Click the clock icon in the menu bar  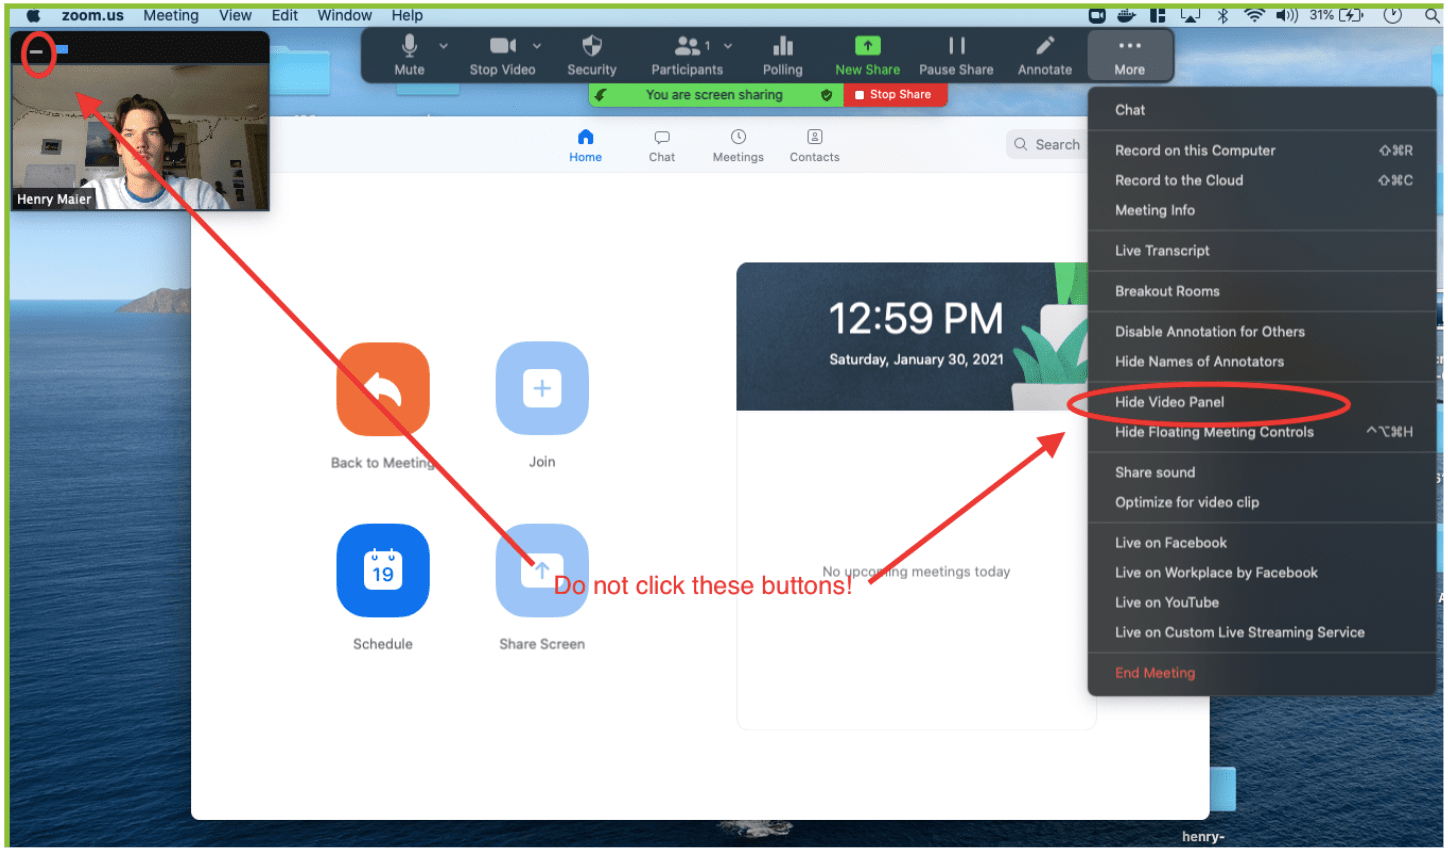(x=1392, y=15)
